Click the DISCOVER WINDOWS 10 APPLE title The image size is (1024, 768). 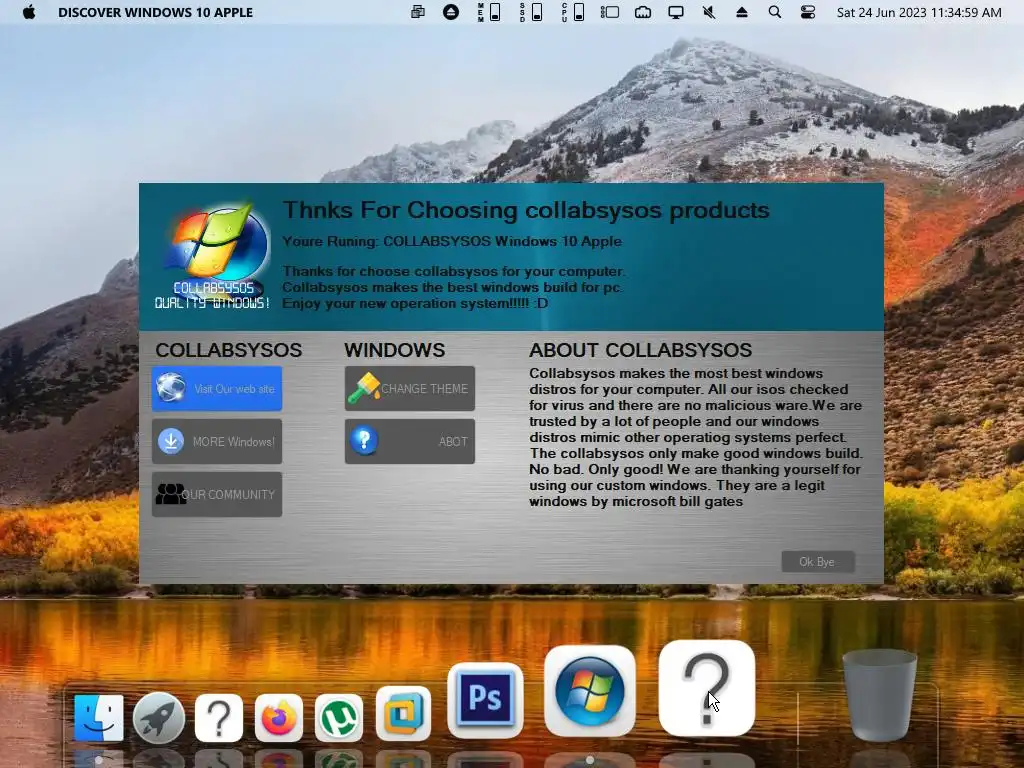155,12
